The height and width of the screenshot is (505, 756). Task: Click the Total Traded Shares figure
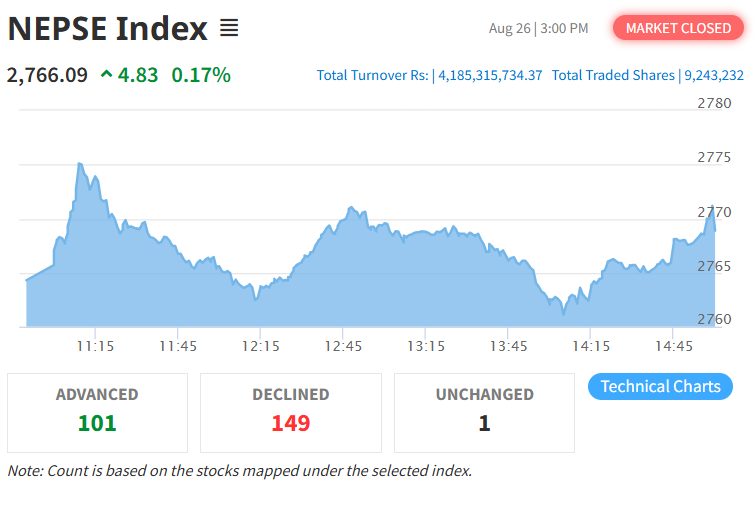(x=714, y=75)
